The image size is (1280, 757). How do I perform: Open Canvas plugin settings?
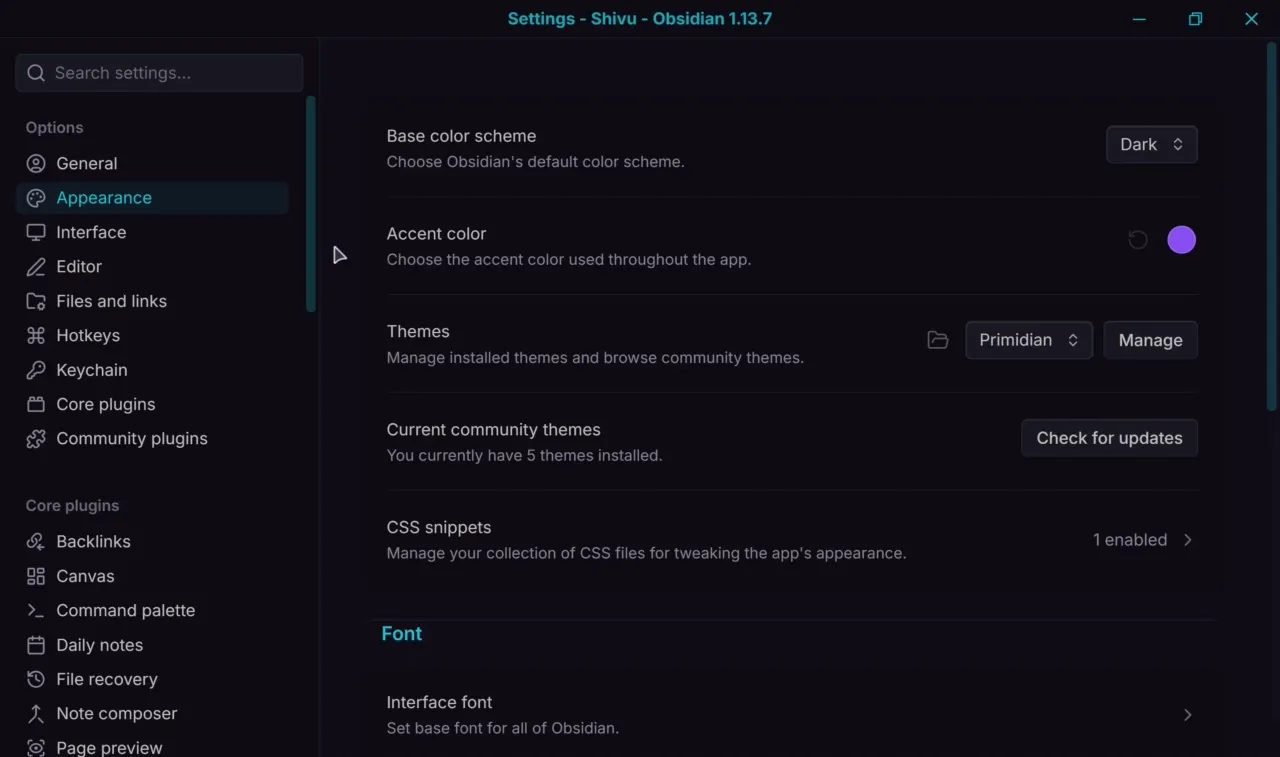point(152,576)
